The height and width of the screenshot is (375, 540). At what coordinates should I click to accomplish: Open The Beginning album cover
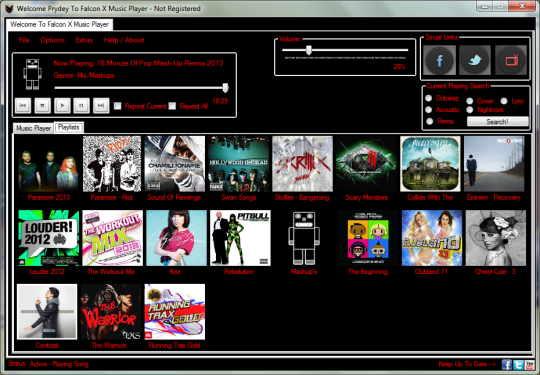(x=368, y=238)
